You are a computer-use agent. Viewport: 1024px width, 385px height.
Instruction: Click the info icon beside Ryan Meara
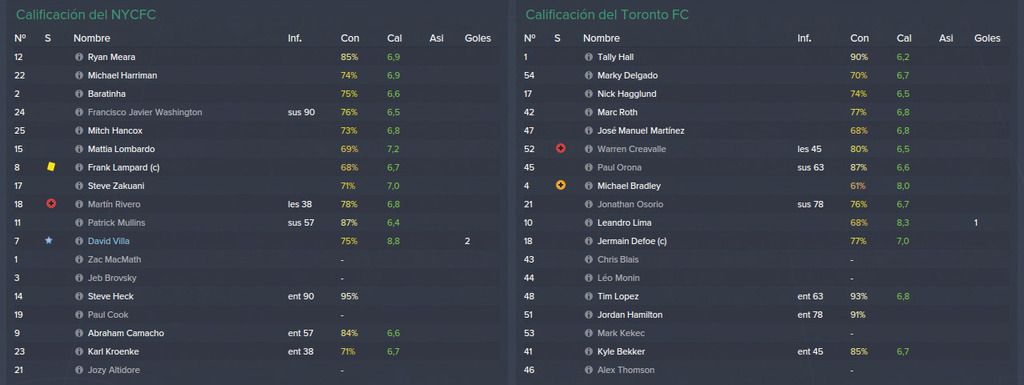[x=79, y=57]
